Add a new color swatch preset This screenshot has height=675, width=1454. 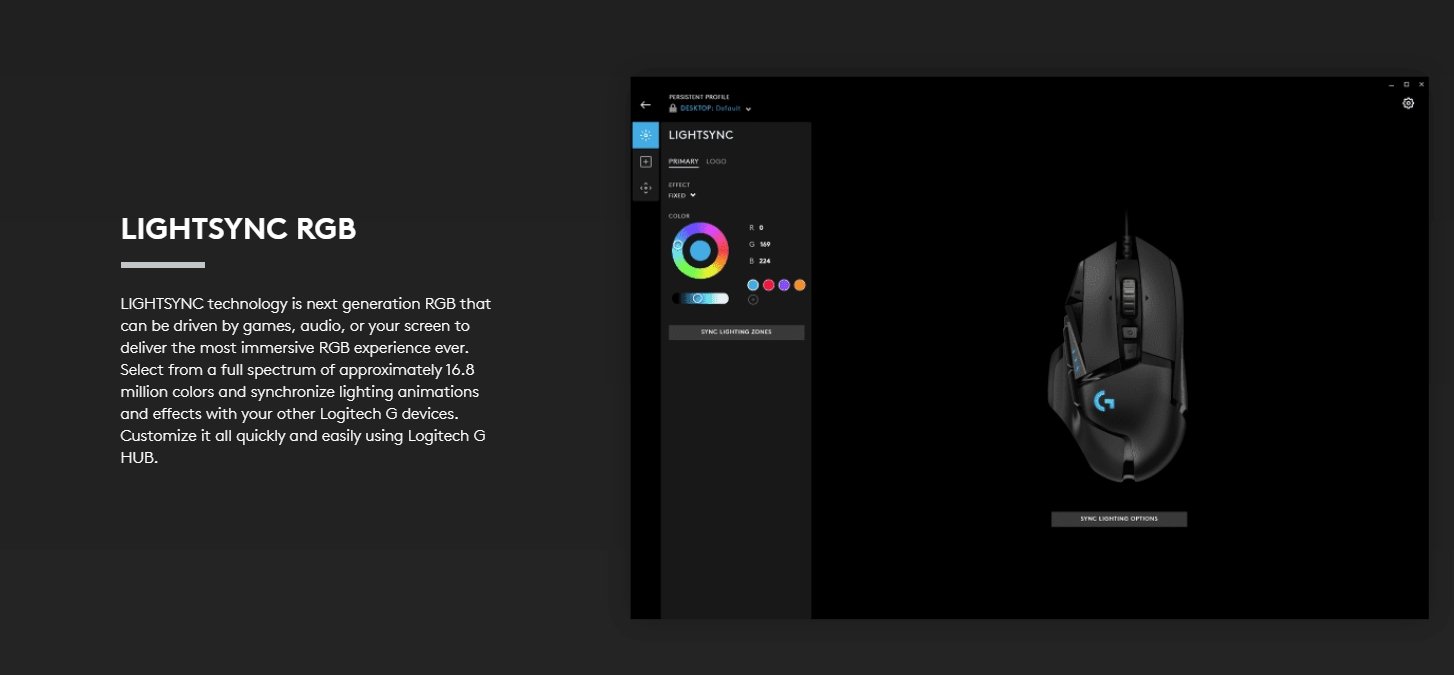pos(753,299)
